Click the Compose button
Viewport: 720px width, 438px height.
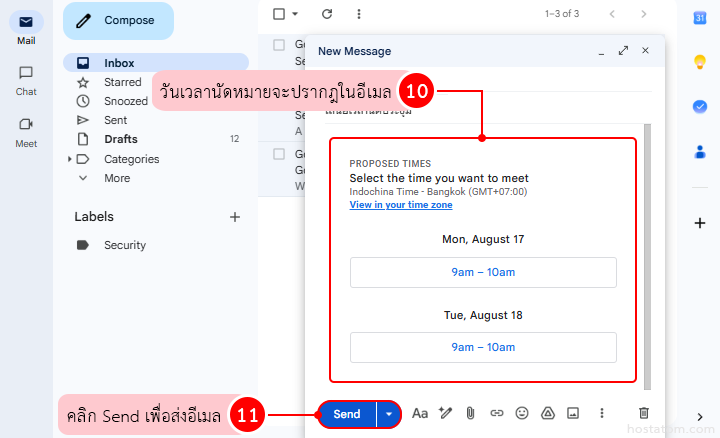(x=118, y=21)
